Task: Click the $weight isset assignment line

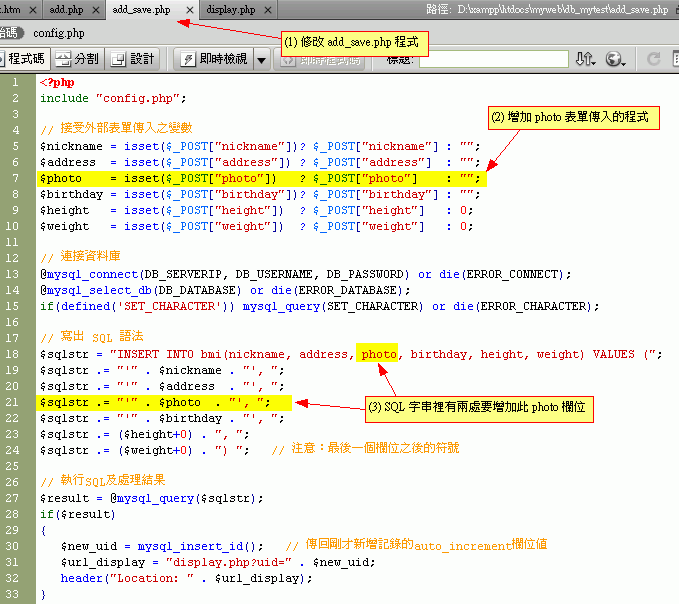Action: point(256,226)
